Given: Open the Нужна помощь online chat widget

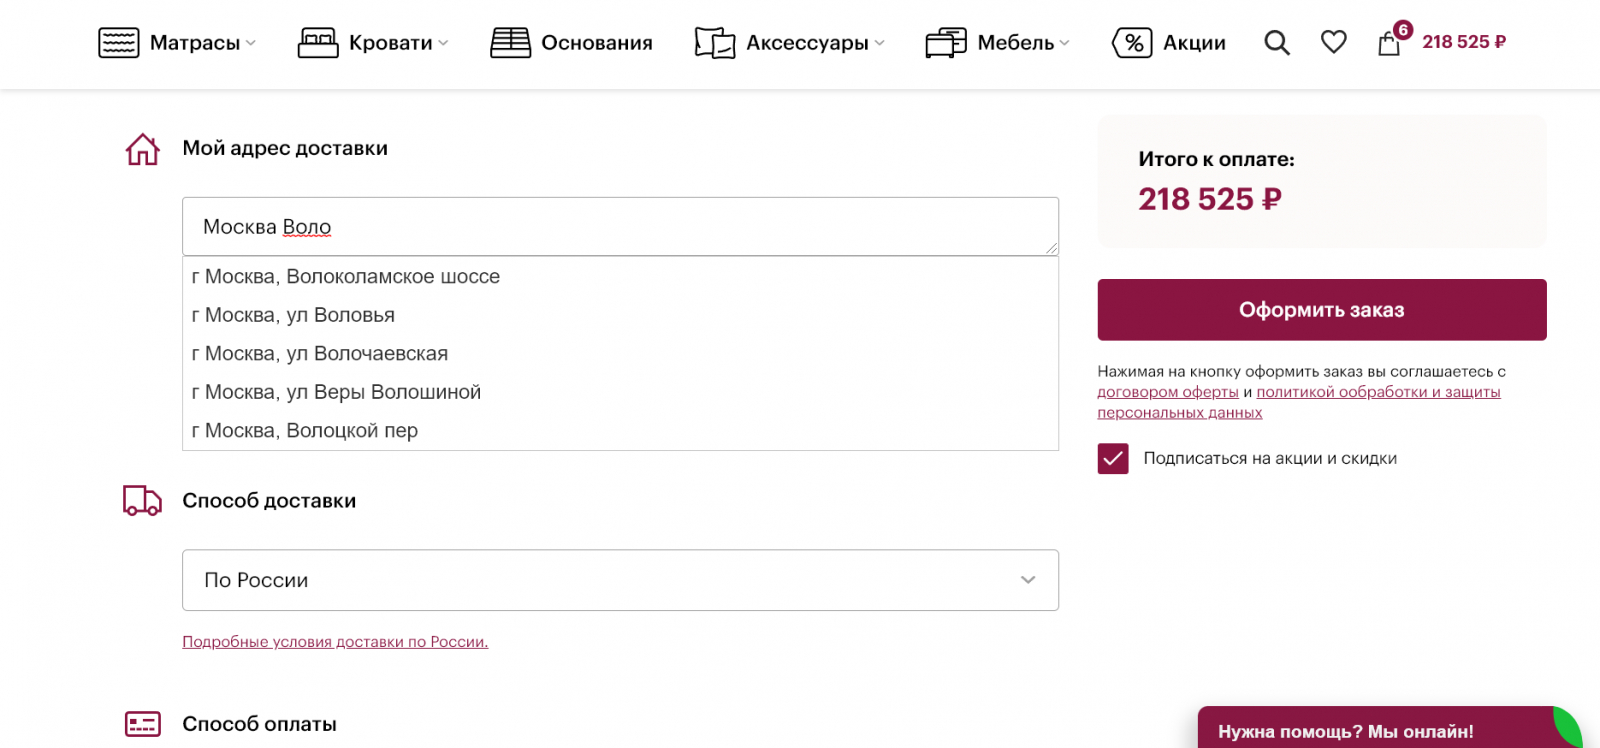Looking at the screenshot, I should tap(1345, 731).
